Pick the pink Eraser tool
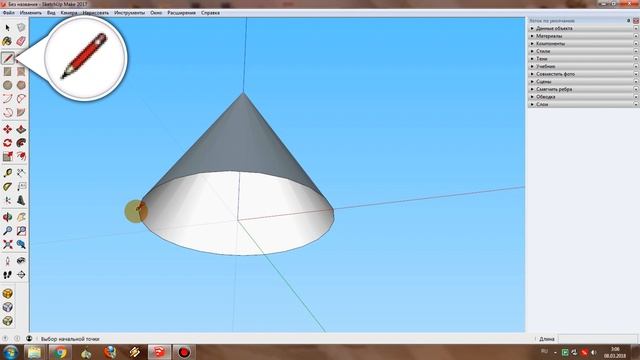The height and width of the screenshot is (360, 640). 21,41
